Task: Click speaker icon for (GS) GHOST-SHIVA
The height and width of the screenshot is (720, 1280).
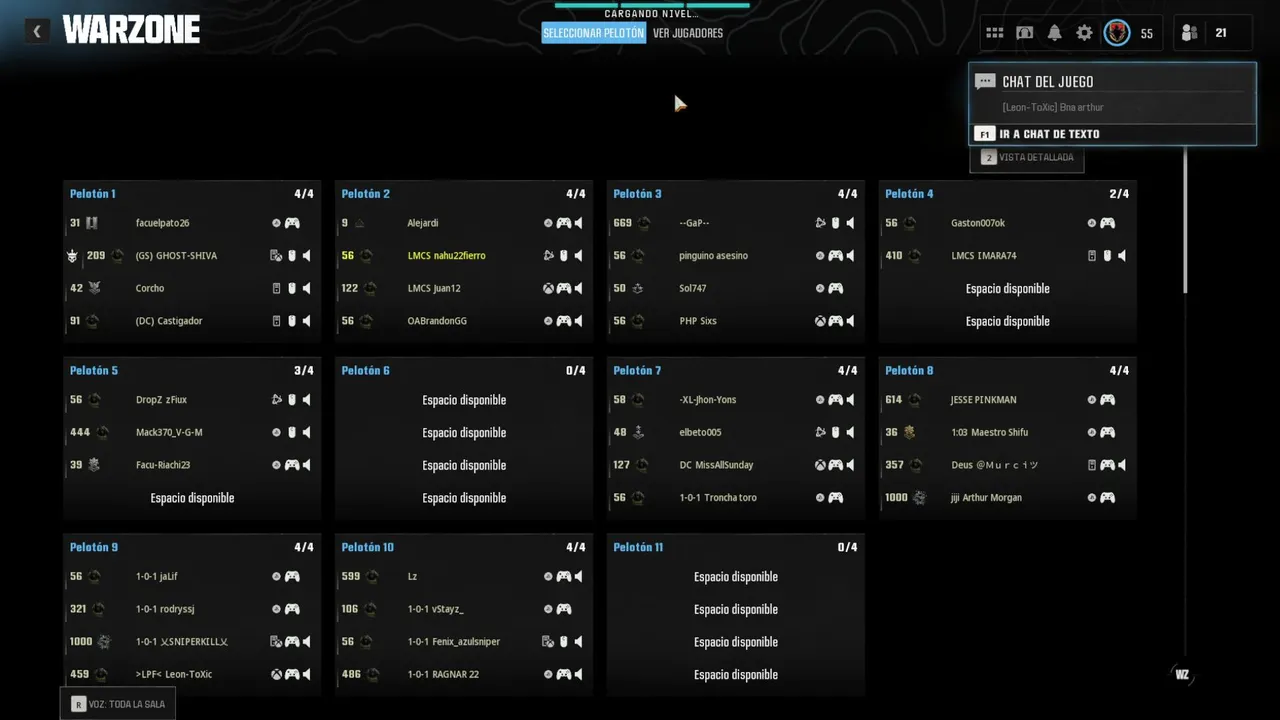Action: pyautogui.click(x=306, y=256)
